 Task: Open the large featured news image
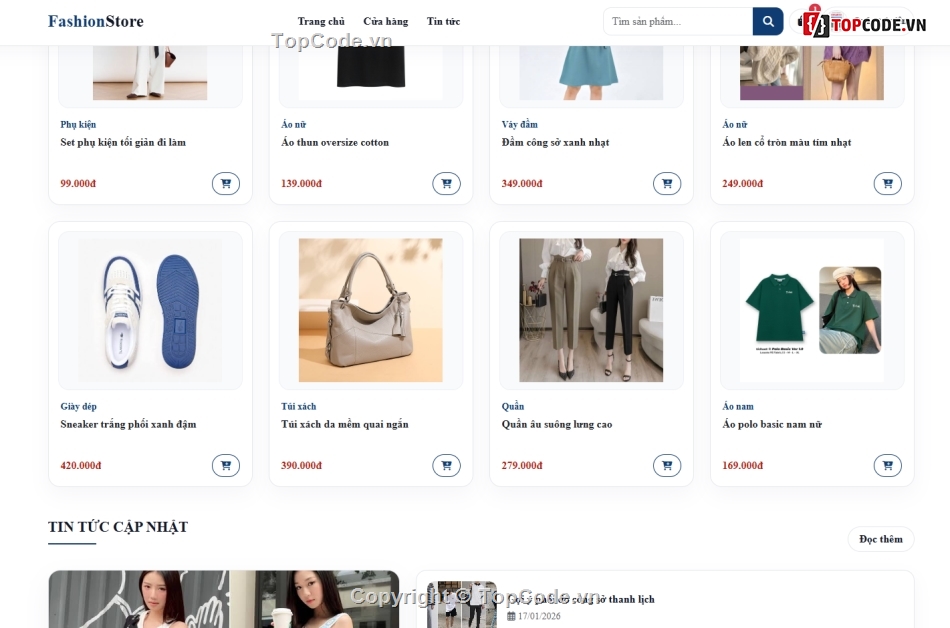click(x=224, y=599)
